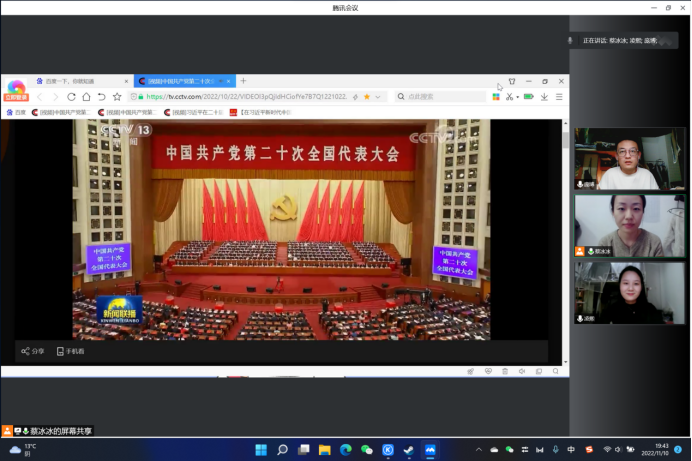Image resolution: width=692 pixels, height=461 pixels.
Task: Expand the screenshot tool dropdown arrow
Action: click(x=517, y=97)
